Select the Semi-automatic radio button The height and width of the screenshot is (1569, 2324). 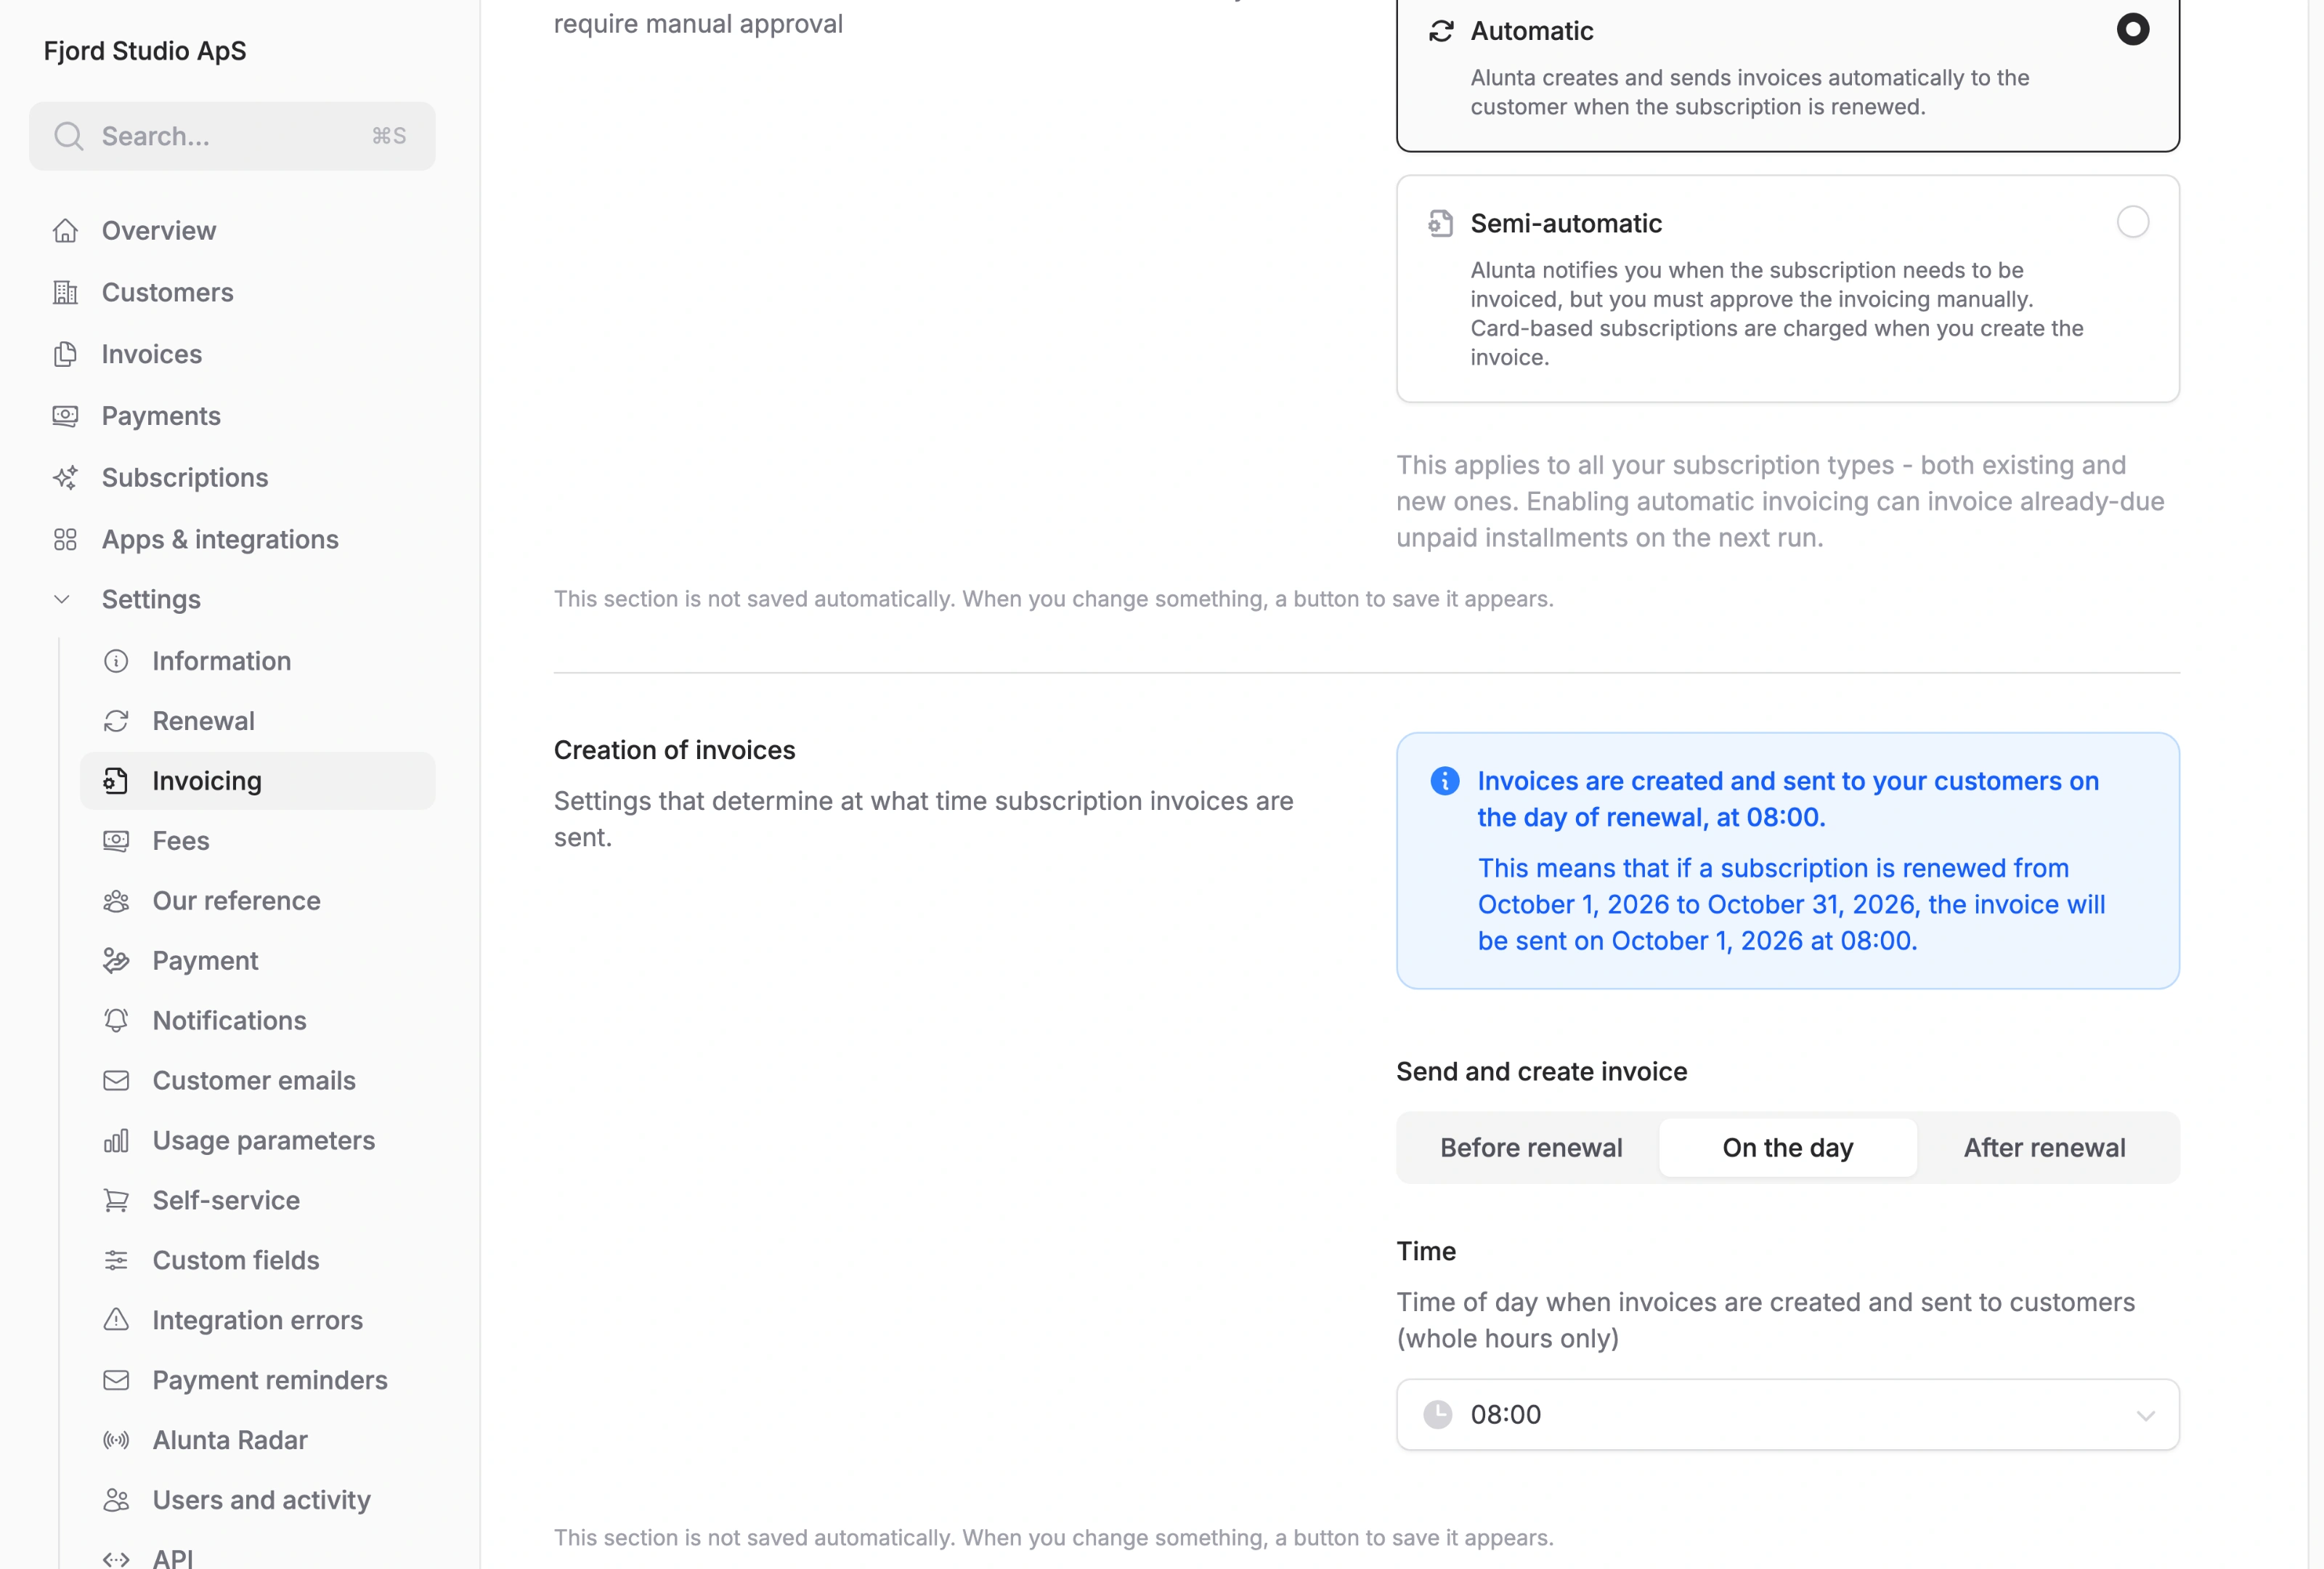point(2132,222)
